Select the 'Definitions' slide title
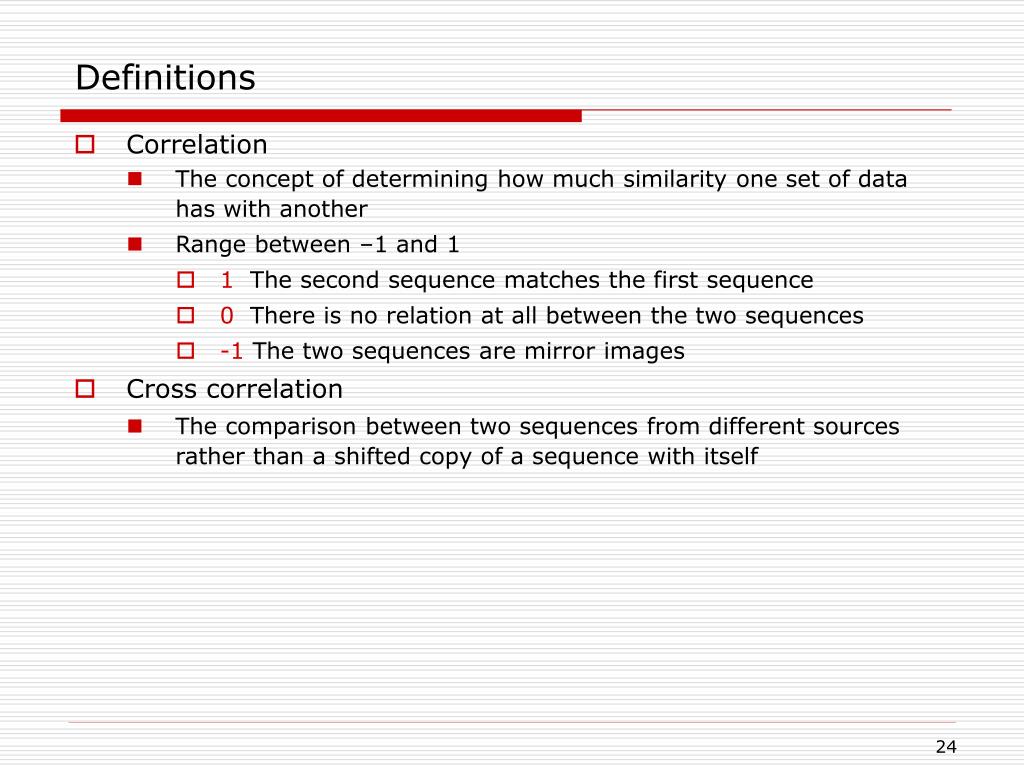1024x768 pixels. point(165,78)
